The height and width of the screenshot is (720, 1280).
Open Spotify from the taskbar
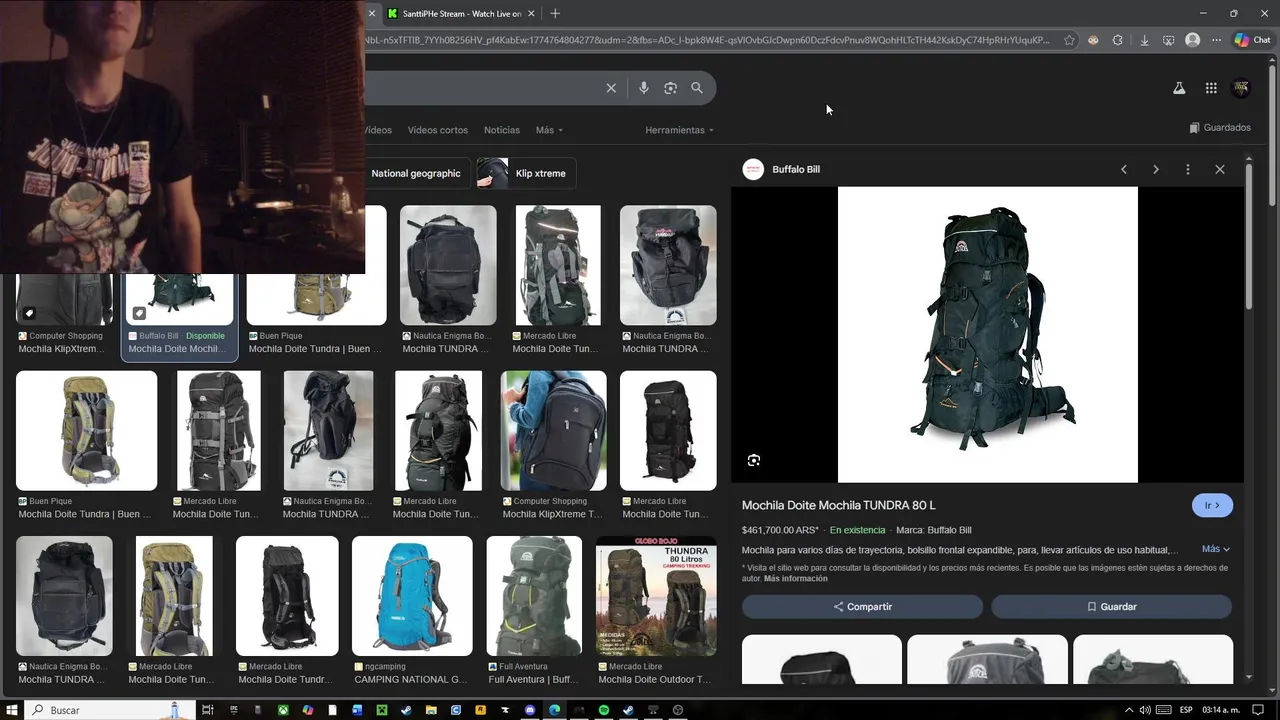(x=604, y=710)
